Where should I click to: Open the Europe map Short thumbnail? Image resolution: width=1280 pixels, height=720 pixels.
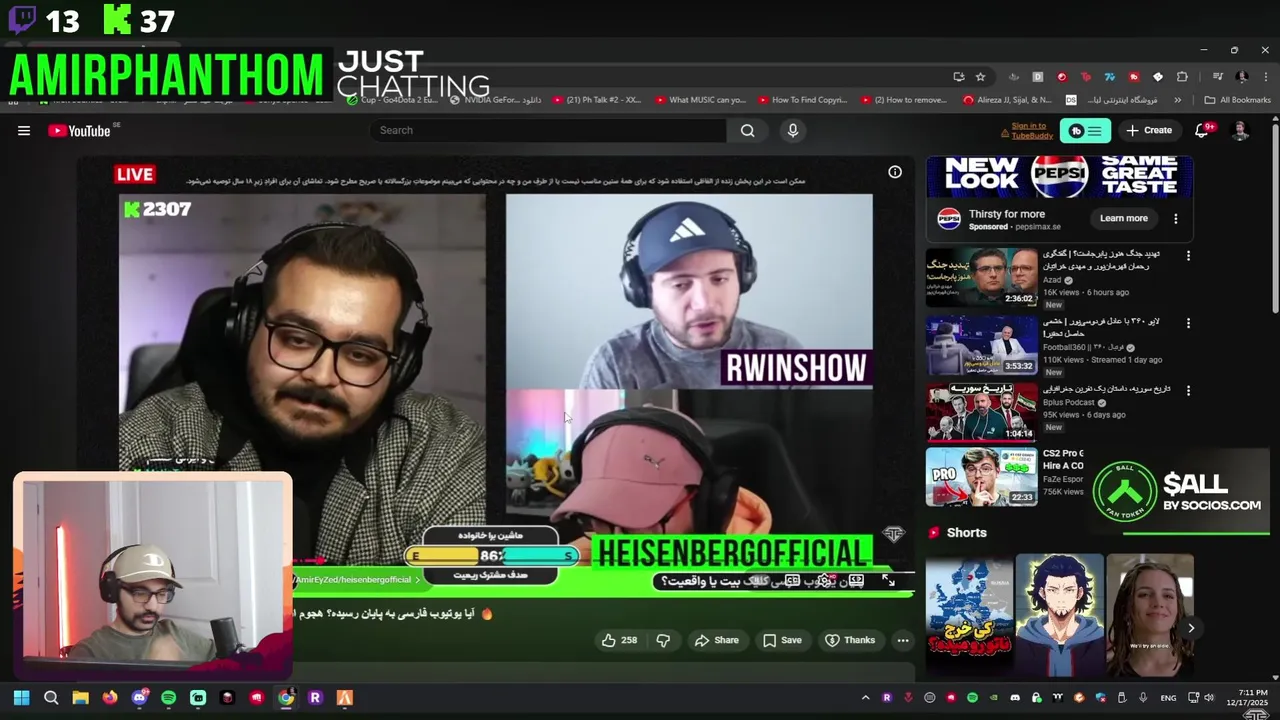click(x=969, y=616)
